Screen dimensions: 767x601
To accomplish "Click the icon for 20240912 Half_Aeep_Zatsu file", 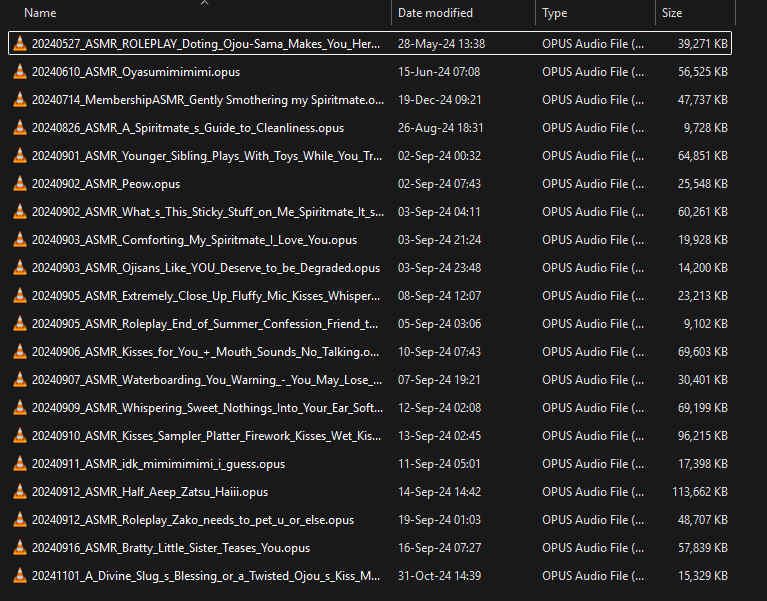I will click(20, 492).
